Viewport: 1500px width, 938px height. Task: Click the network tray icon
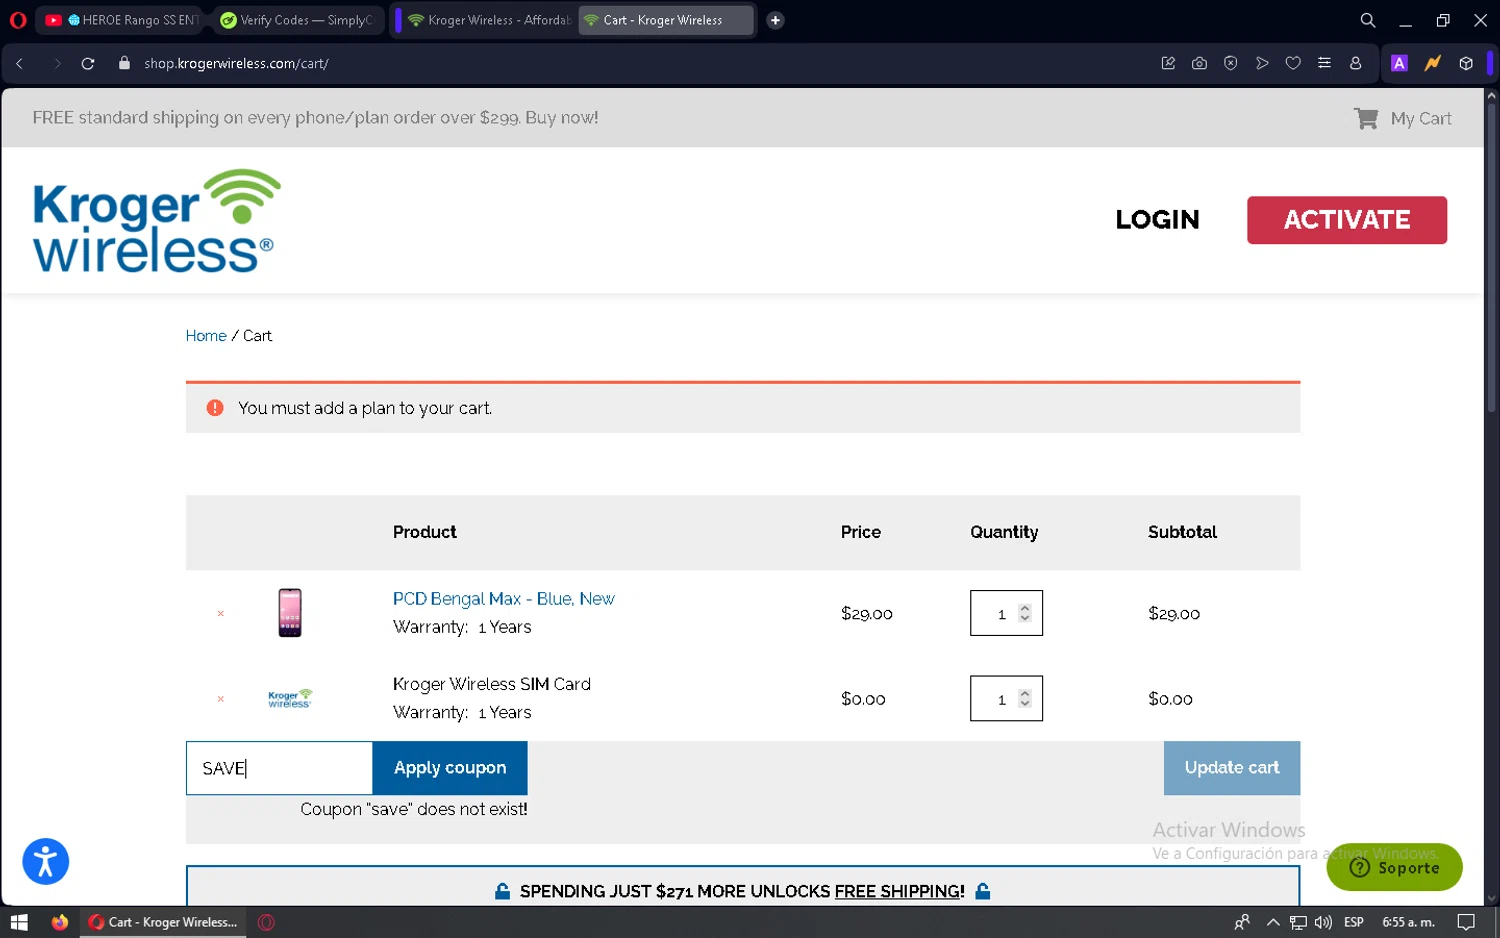tap(1298, 922)
